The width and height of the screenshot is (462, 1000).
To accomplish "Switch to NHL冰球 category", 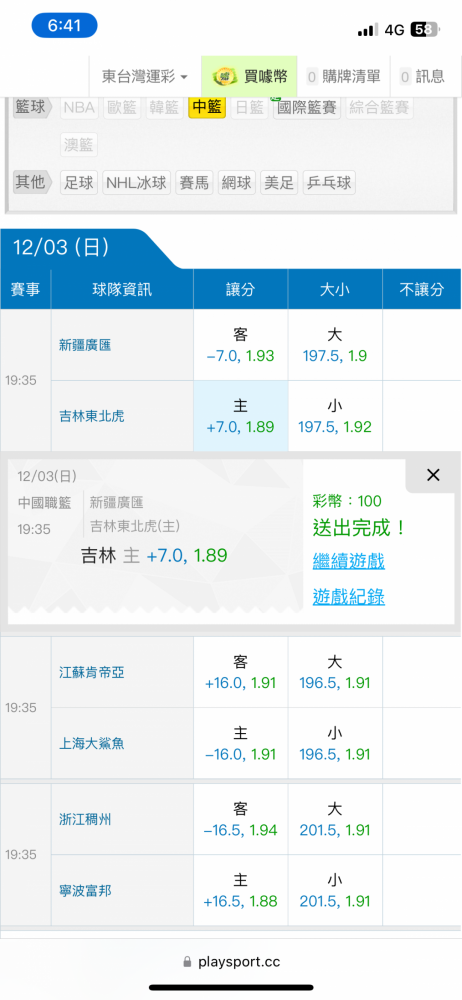I will tap(136, 183).
